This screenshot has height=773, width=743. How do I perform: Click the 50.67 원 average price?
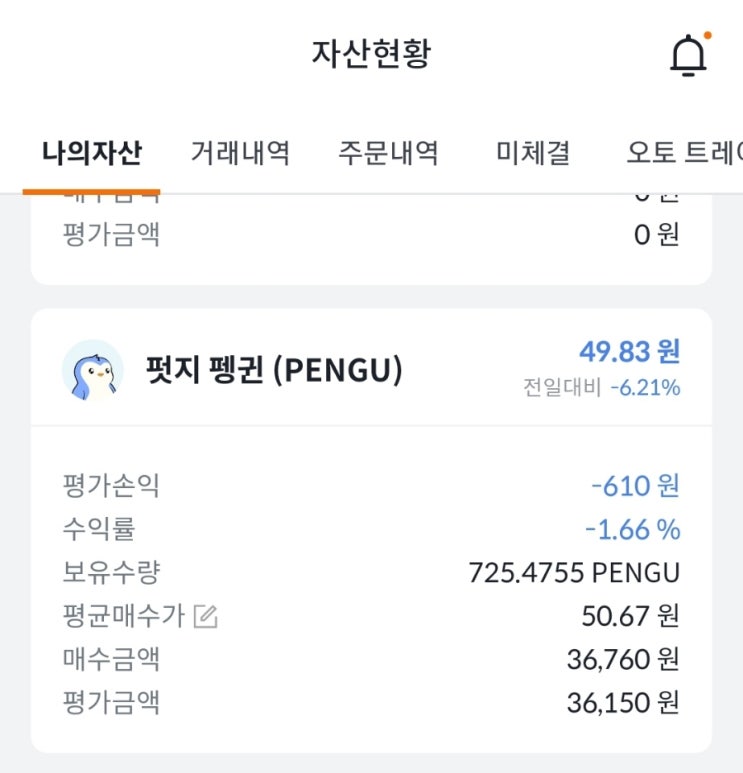pyautogui.click(x=631, y=616)
